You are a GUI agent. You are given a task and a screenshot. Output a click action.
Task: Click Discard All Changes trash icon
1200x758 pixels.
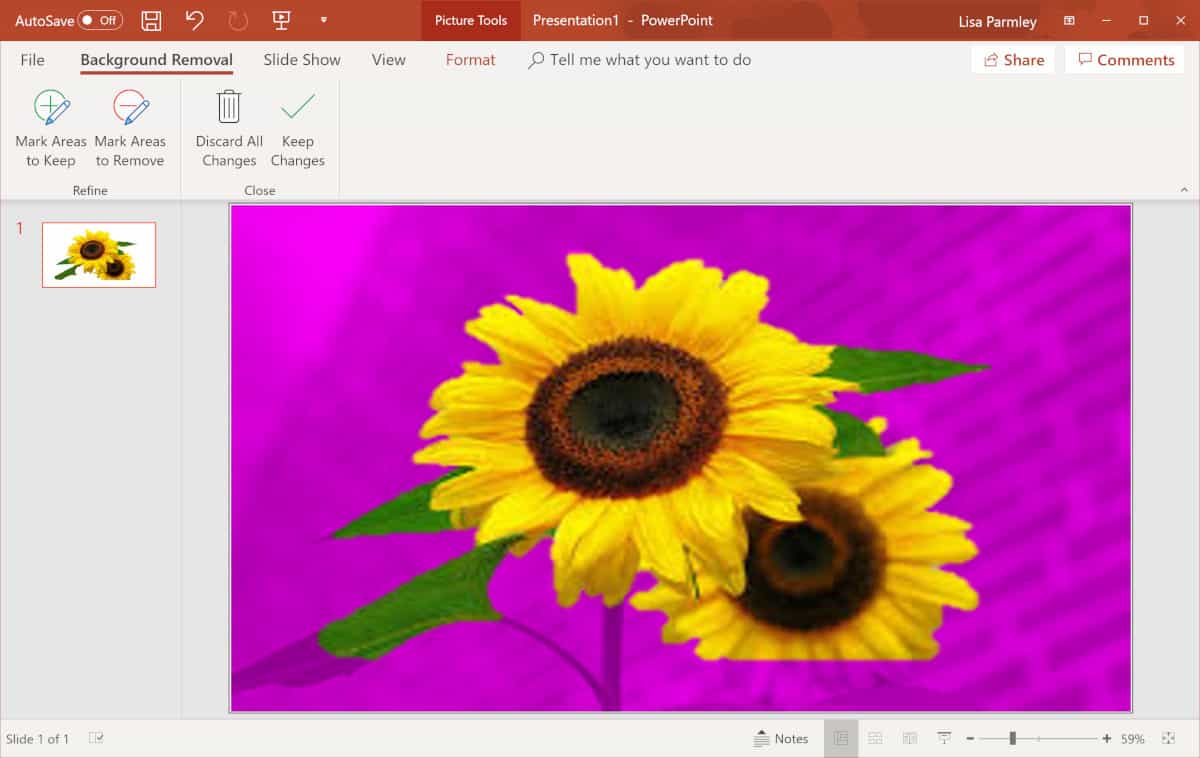228,107
